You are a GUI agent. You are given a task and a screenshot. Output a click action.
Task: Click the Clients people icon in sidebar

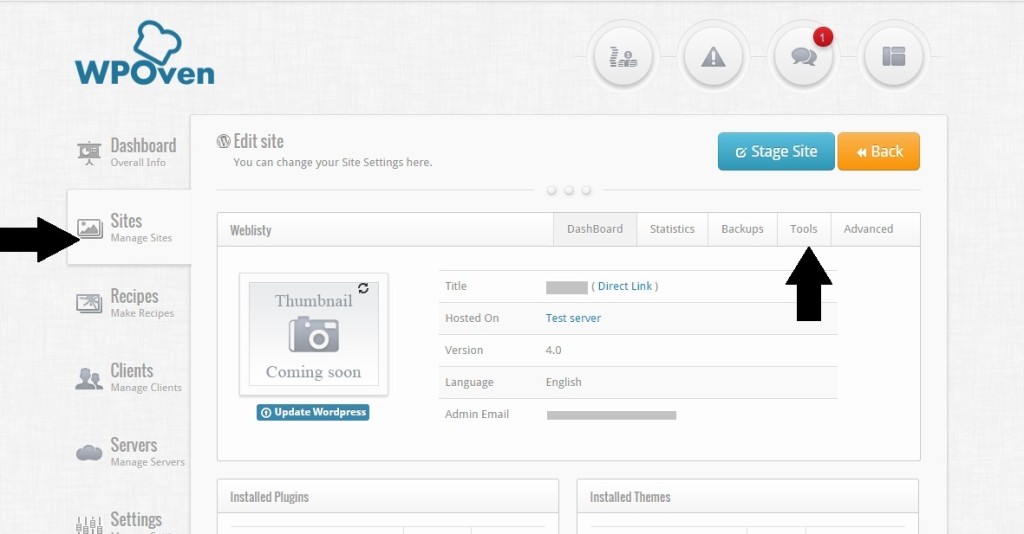89,379
